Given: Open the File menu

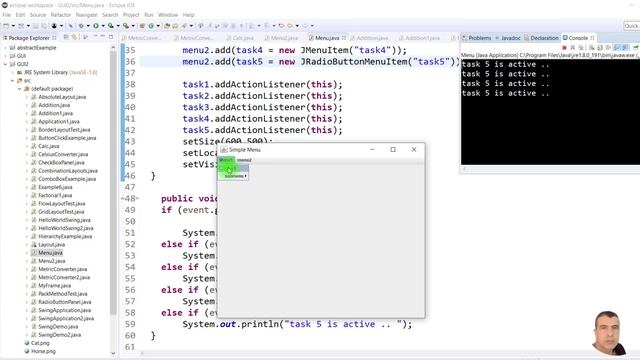Looking at the screenshot, I should [7, 15].
